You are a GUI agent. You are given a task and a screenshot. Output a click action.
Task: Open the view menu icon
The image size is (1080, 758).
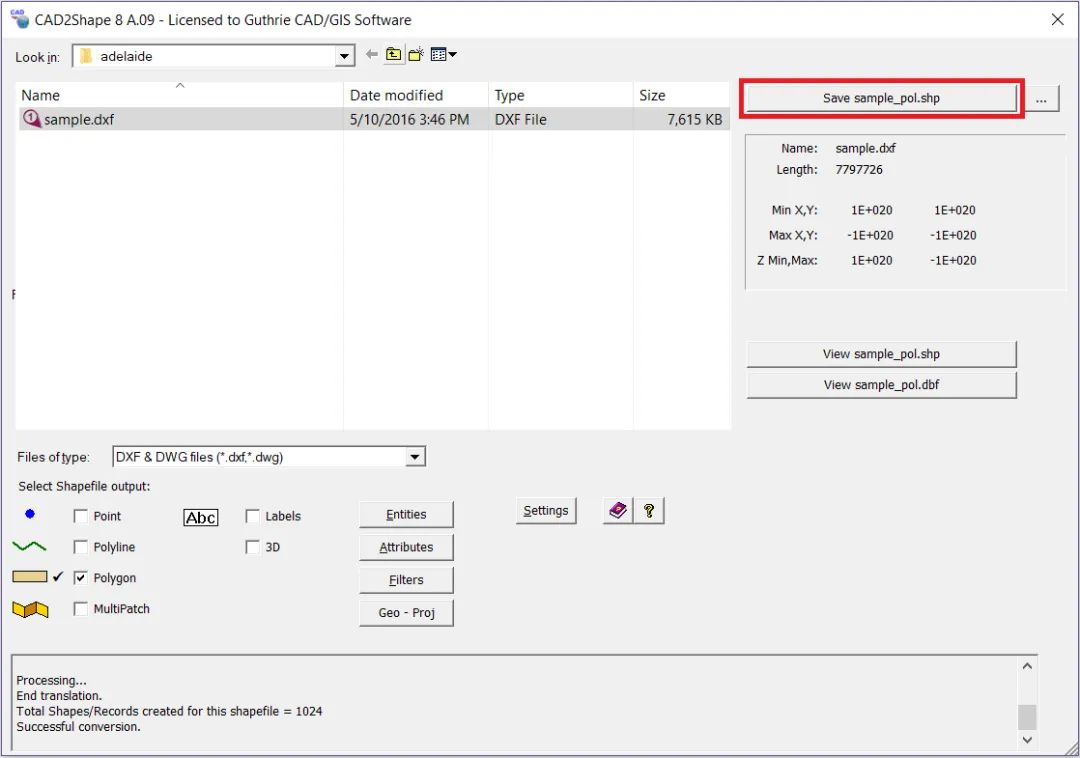pyautogui.click(x=443, y=54)
